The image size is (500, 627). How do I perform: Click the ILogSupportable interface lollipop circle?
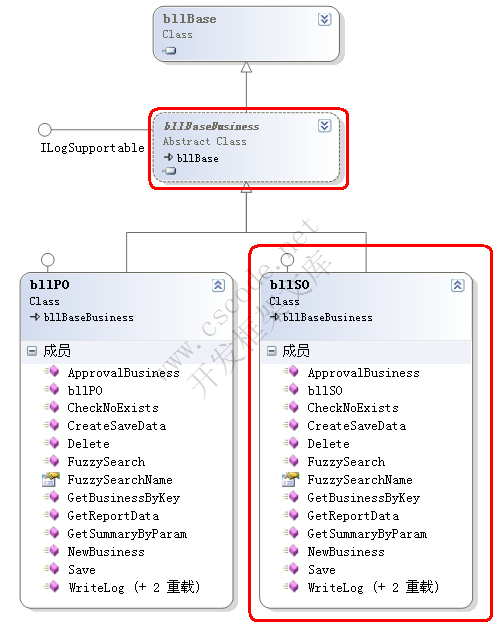(x=45, y=130)
